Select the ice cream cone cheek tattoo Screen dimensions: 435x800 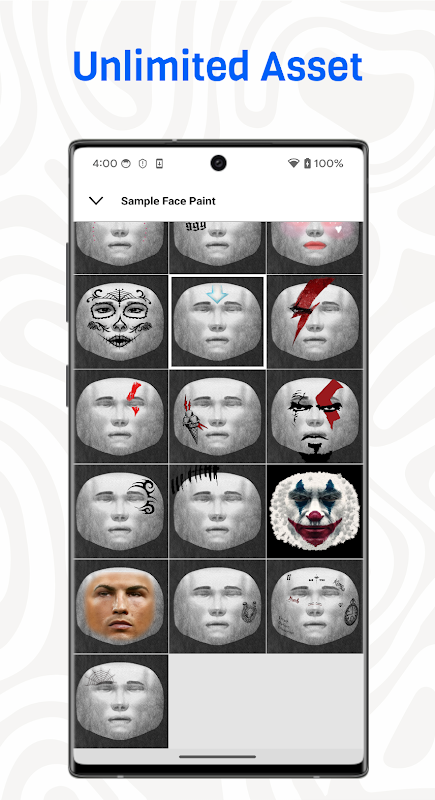(217, 416)
